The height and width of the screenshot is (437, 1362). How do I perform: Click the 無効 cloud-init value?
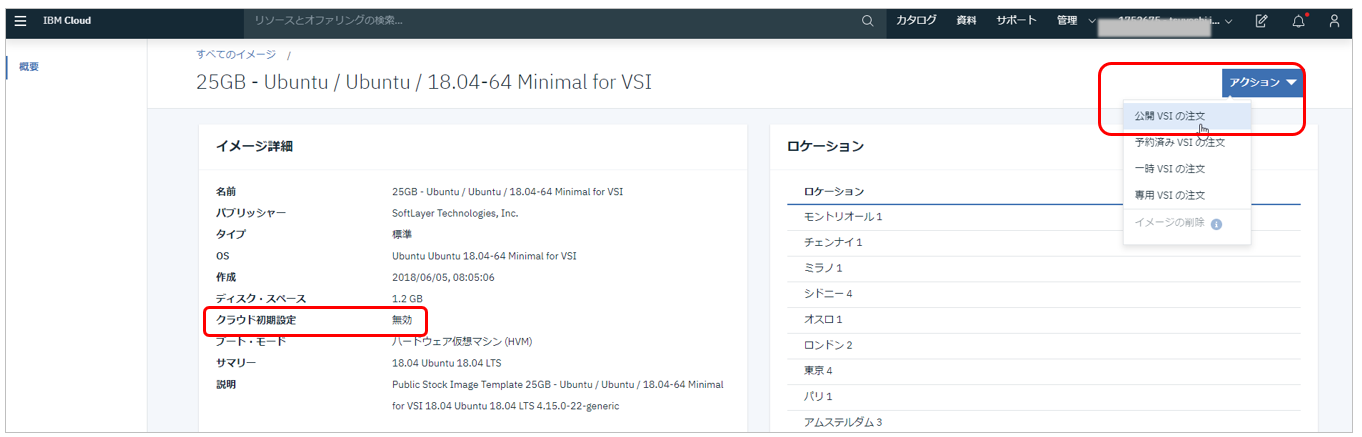click(x=402, y=320)
